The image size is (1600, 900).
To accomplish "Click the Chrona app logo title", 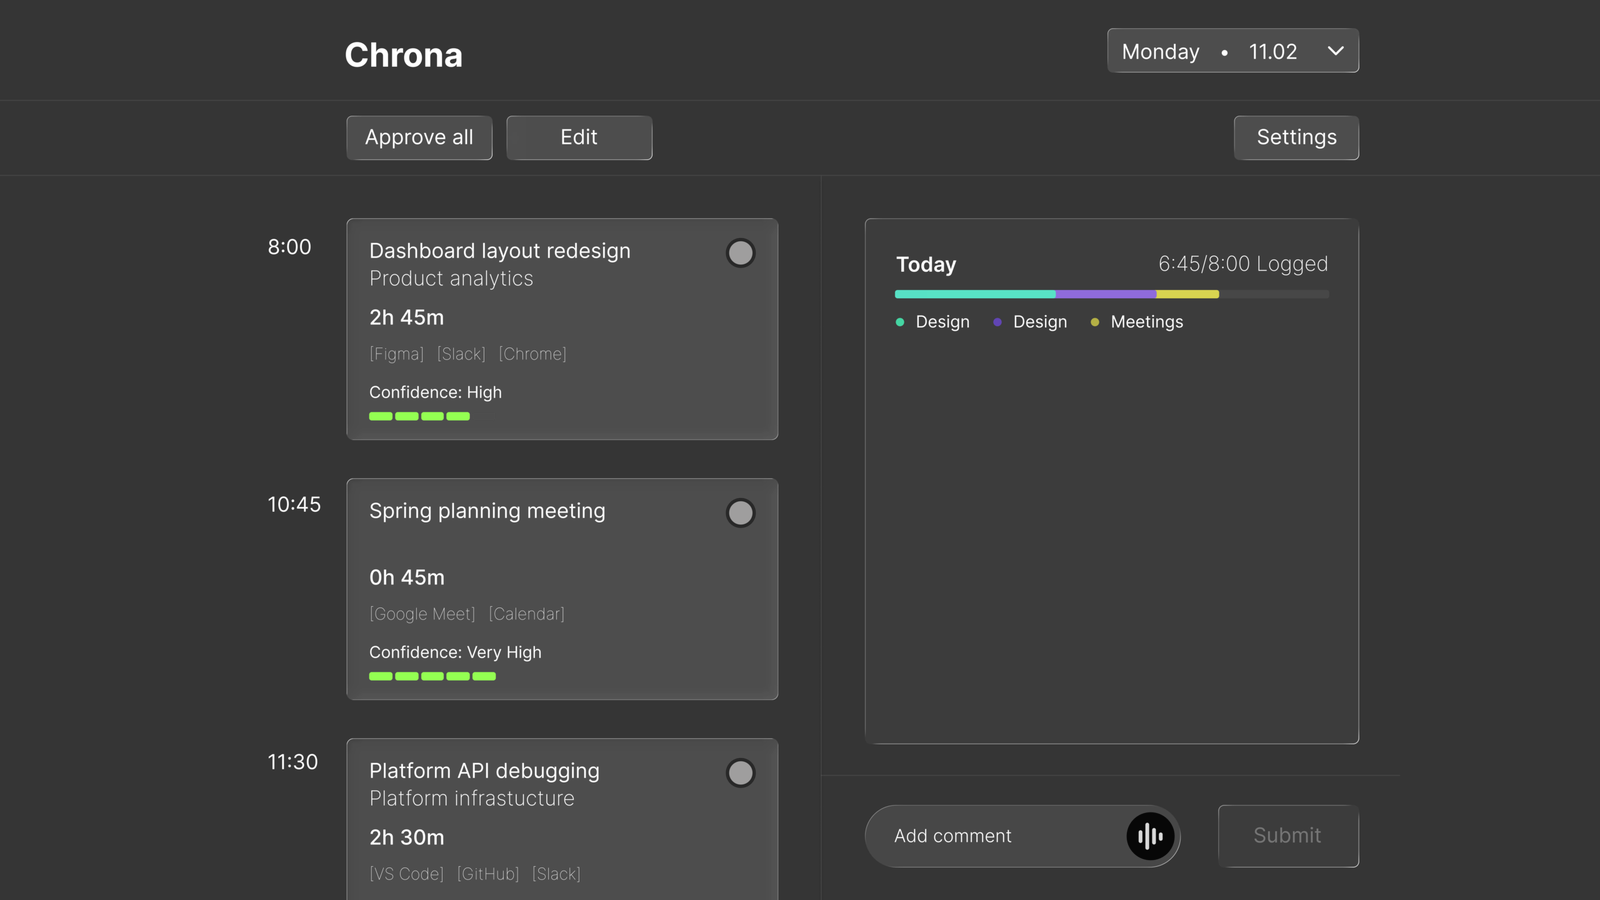I will 404,55.
